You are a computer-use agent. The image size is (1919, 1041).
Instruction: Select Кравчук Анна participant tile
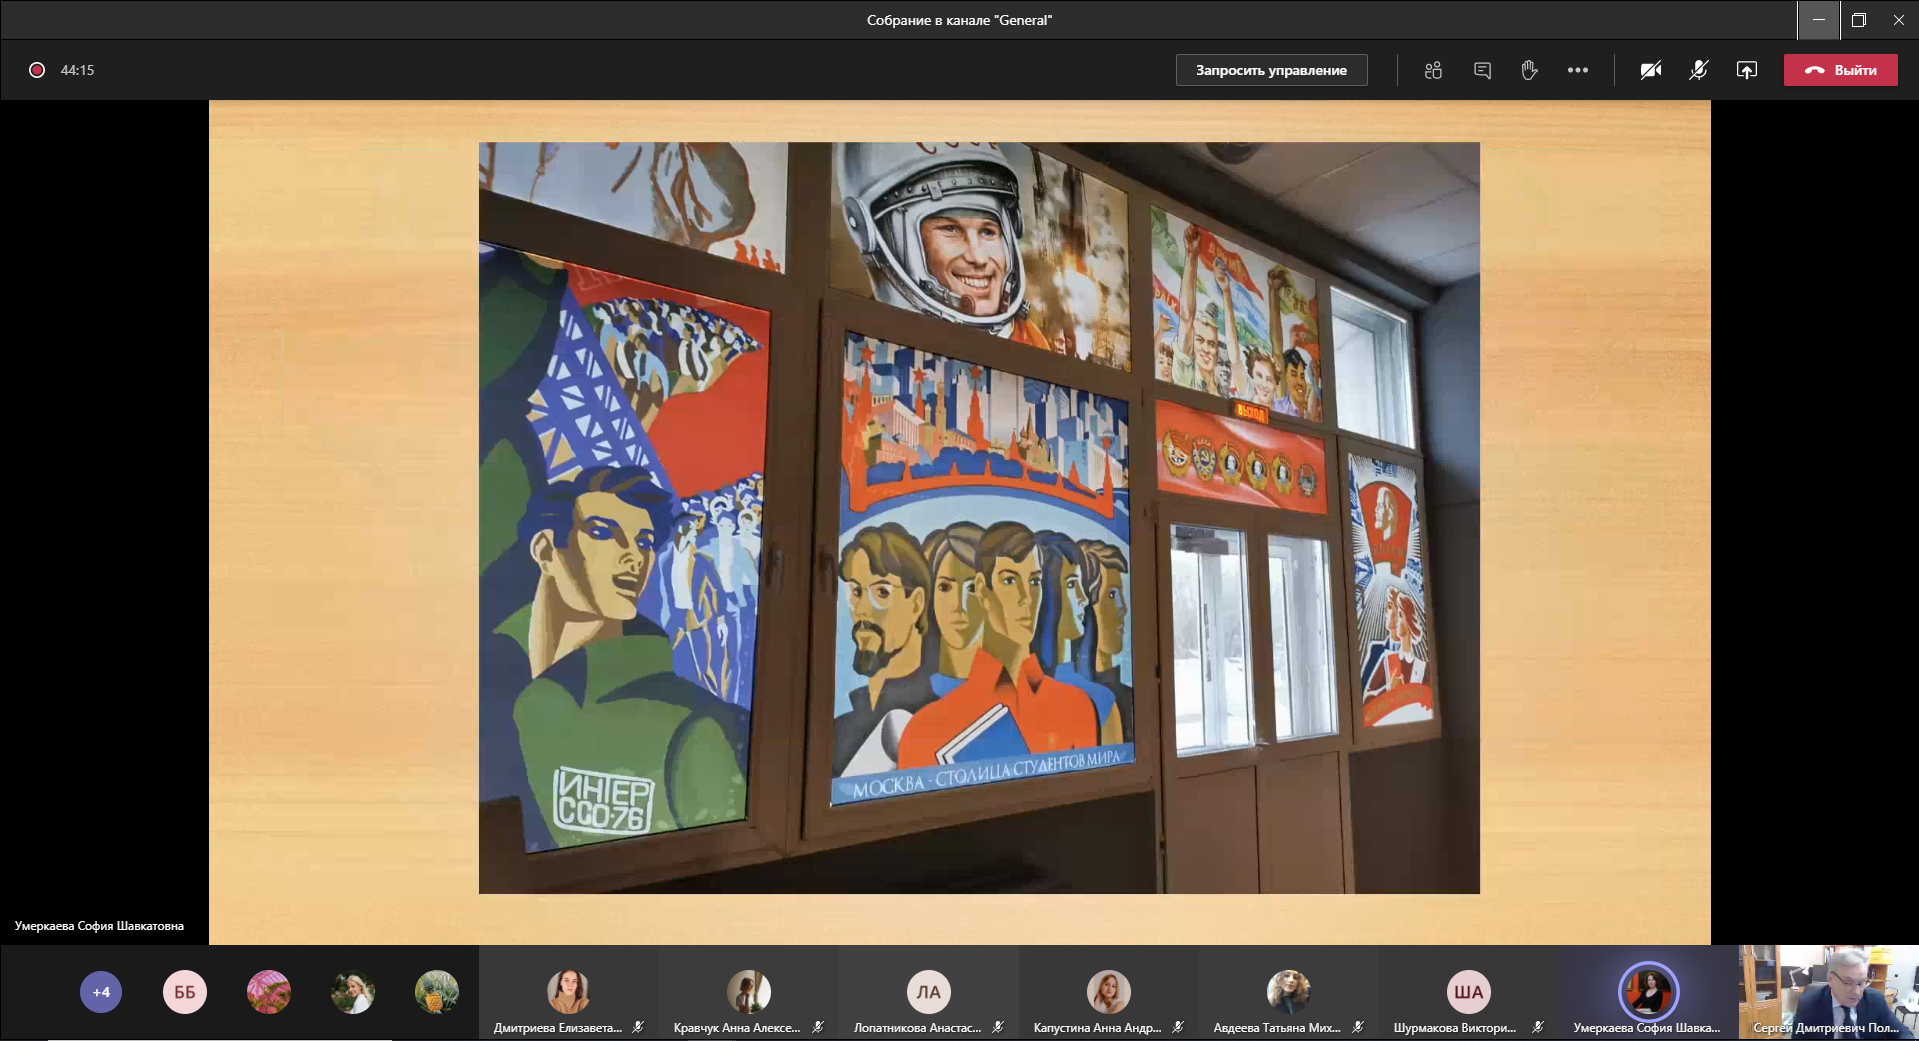748,994
